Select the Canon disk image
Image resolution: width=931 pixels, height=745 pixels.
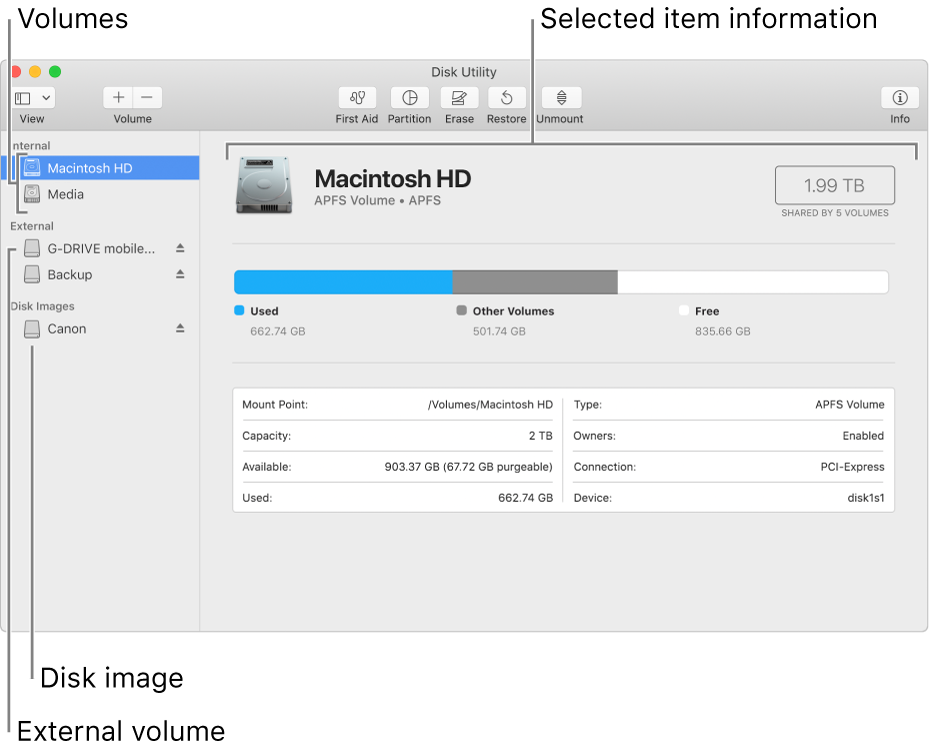coord(100,328)
